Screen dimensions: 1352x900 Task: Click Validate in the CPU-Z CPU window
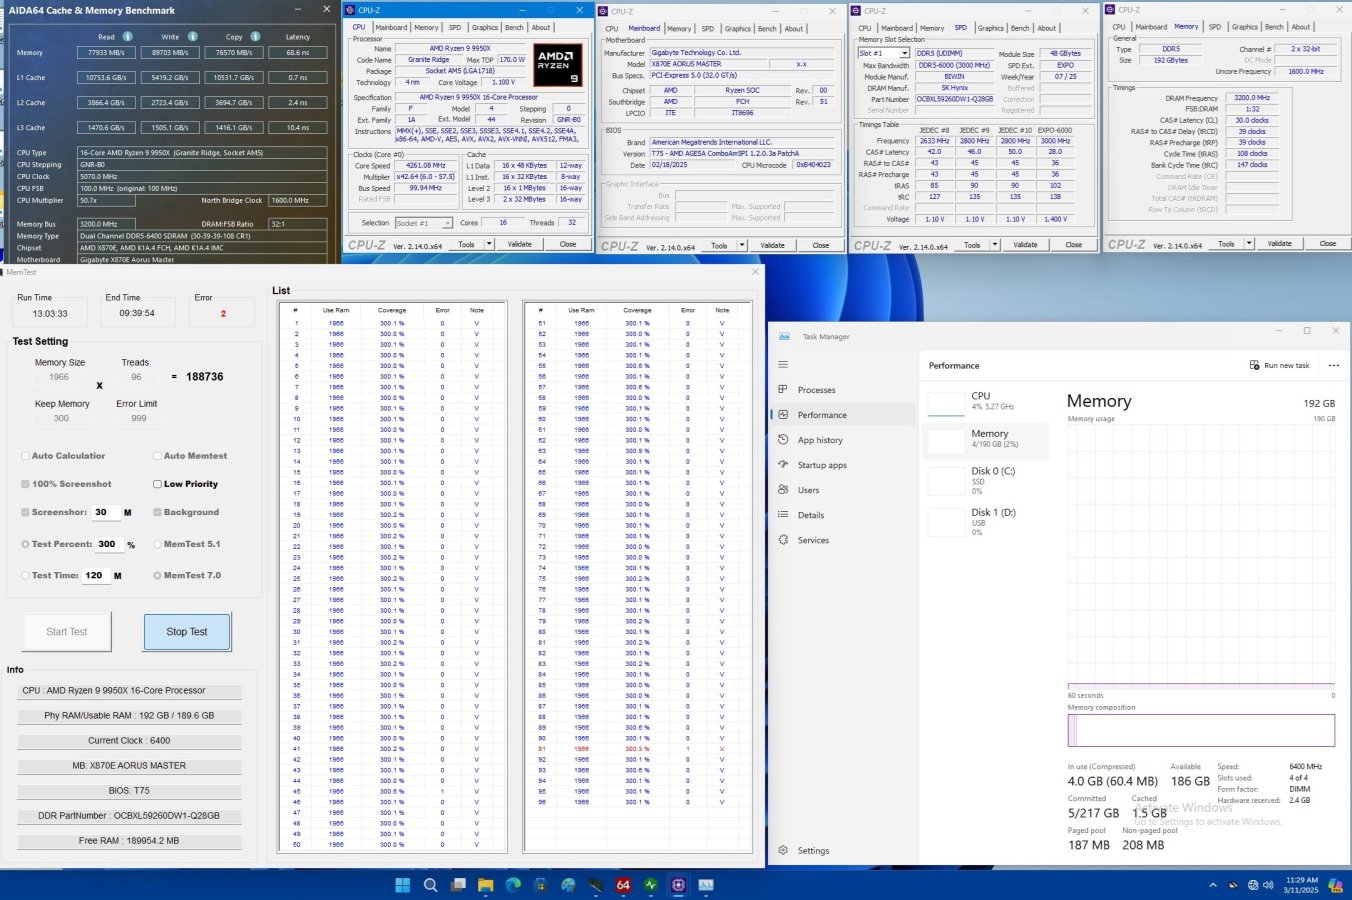click(520, 244)
